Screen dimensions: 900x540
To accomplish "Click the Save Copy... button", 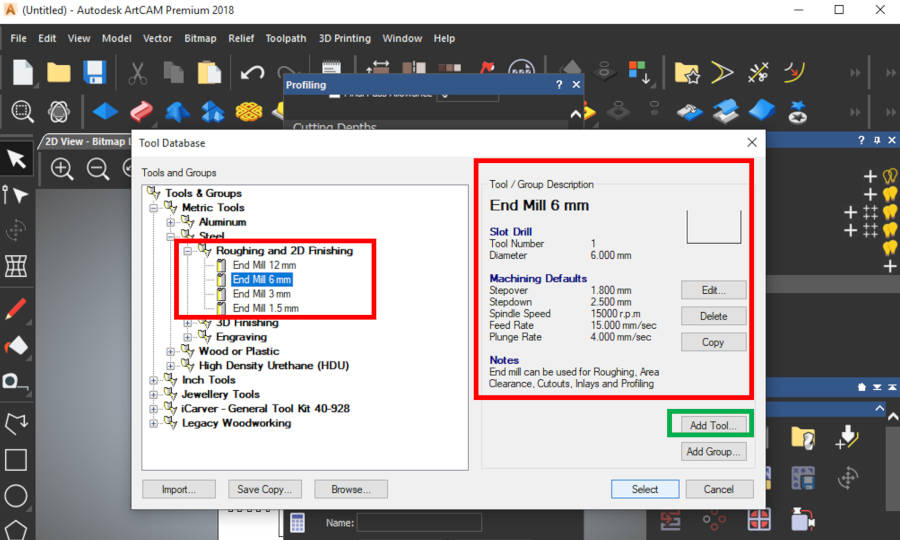I will (x=265, y=490).
